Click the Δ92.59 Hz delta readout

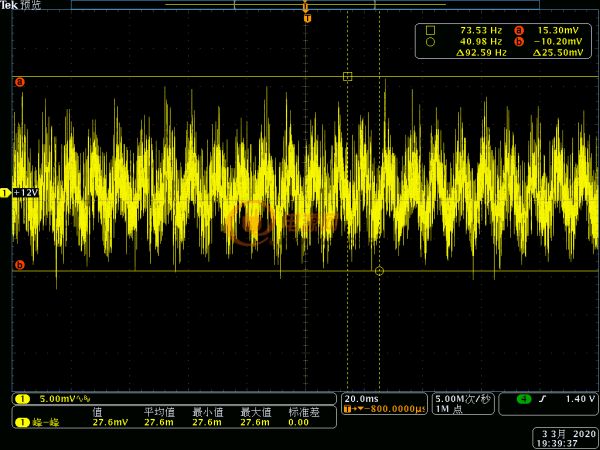click(481, 52)
